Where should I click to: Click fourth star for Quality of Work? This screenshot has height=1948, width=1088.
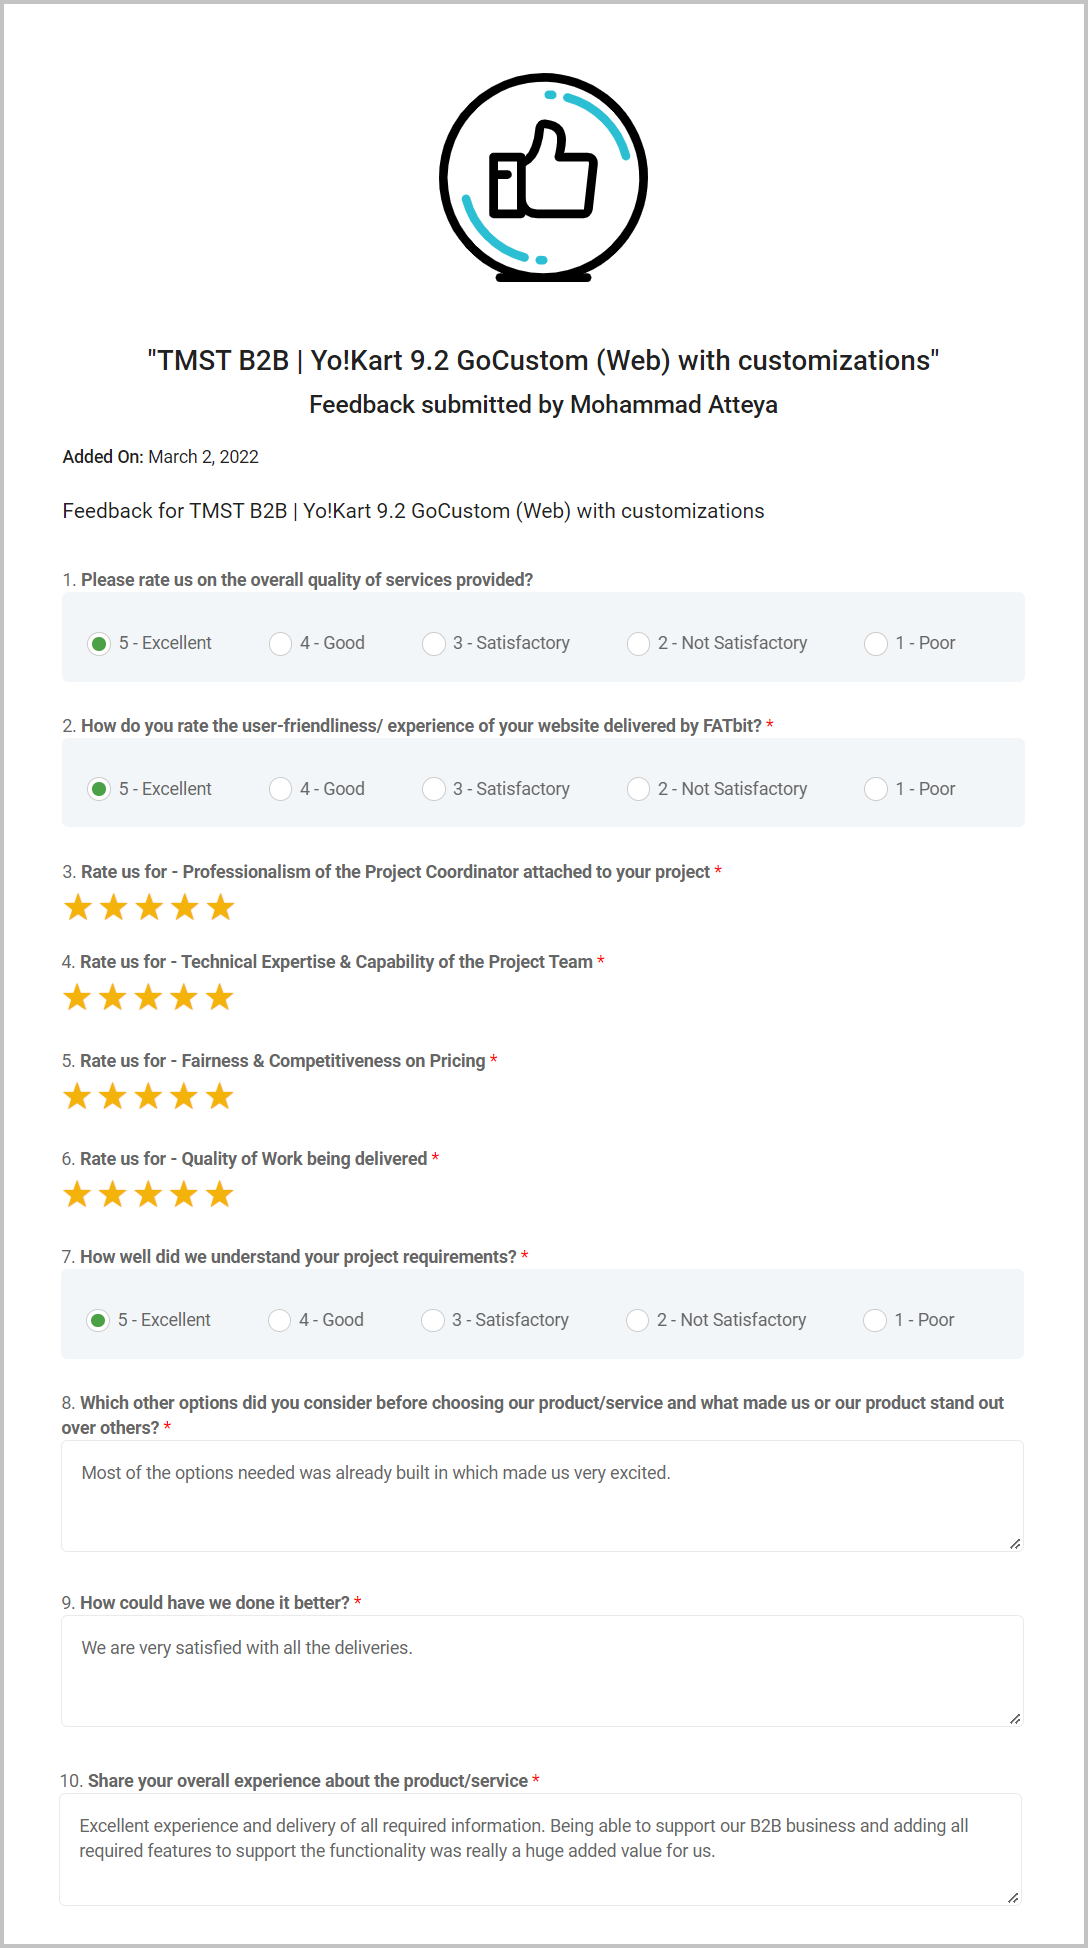[x=184, y=1195]
